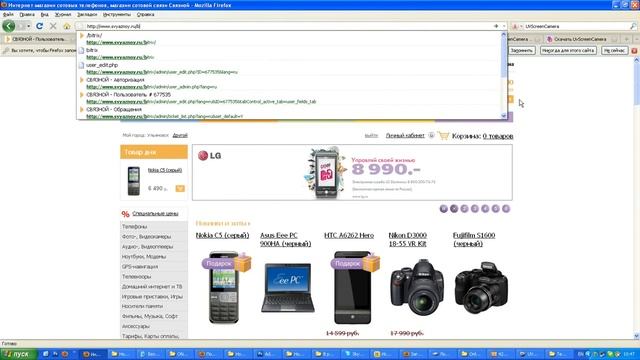Open the Файл menu
Image resolution: width=640 pixels, height=360 pixels.
[8, 14]
